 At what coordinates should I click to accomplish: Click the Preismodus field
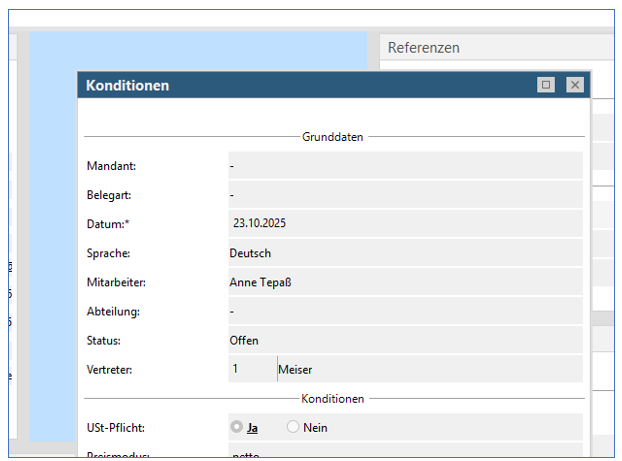405,453
